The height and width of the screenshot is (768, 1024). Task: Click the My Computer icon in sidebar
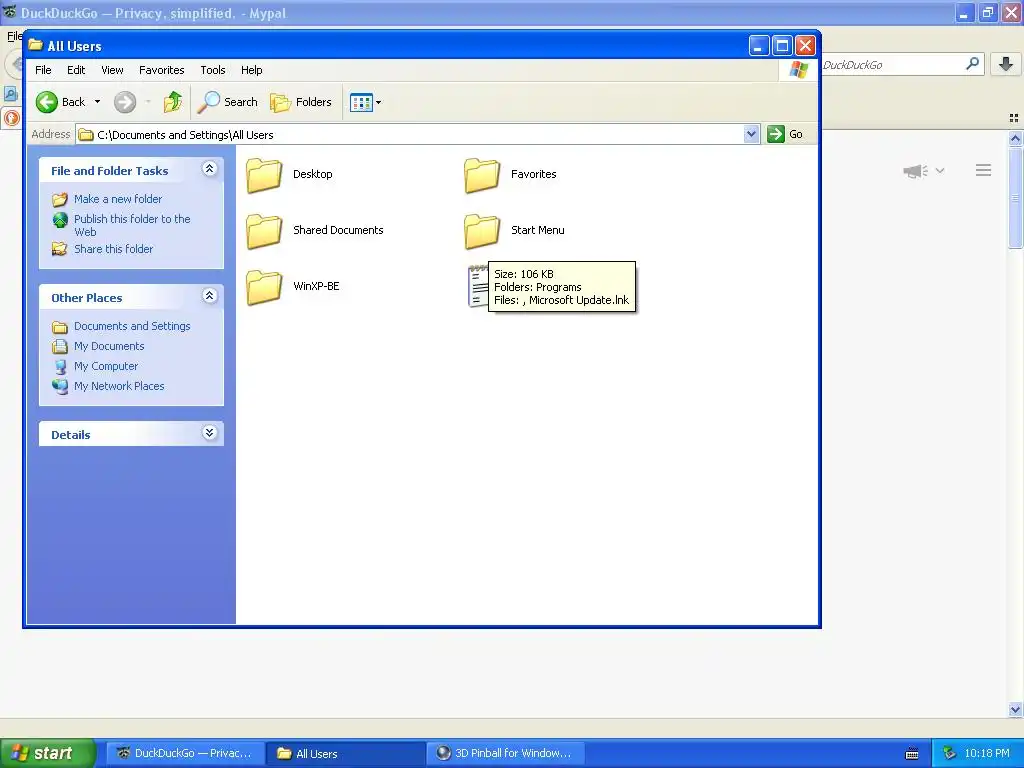pyautogui.click(x=60, y=366)
